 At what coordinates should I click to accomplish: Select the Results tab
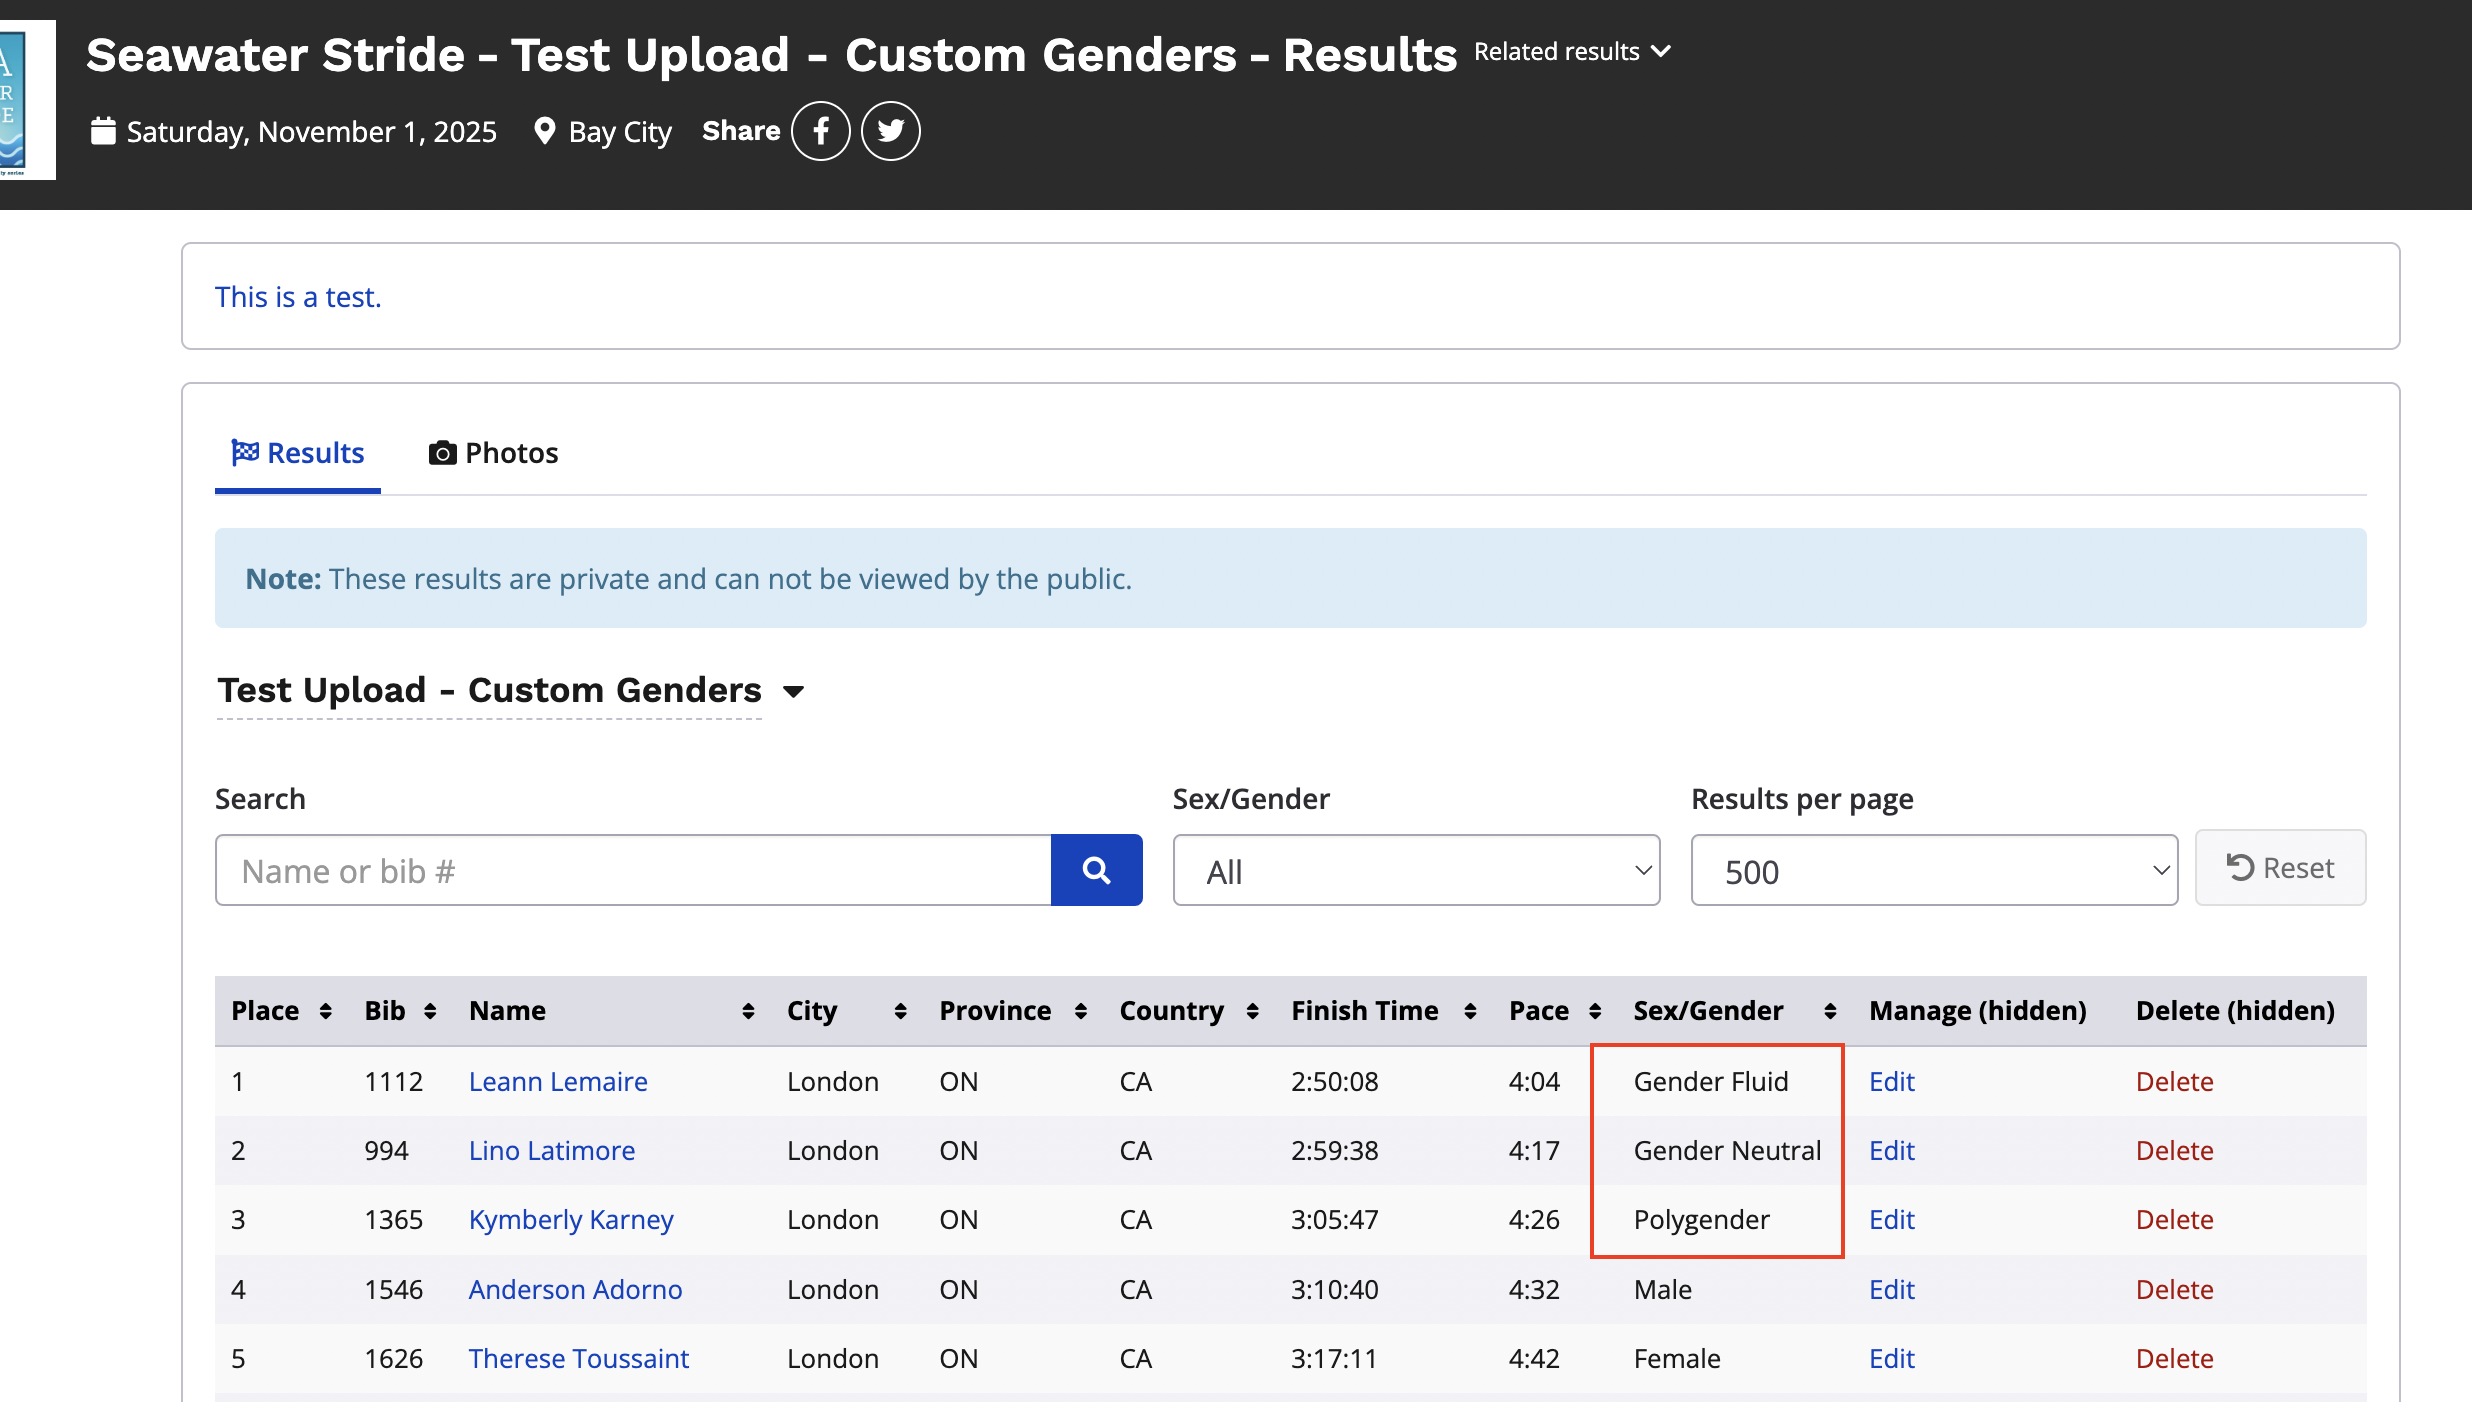click(298, 453)
